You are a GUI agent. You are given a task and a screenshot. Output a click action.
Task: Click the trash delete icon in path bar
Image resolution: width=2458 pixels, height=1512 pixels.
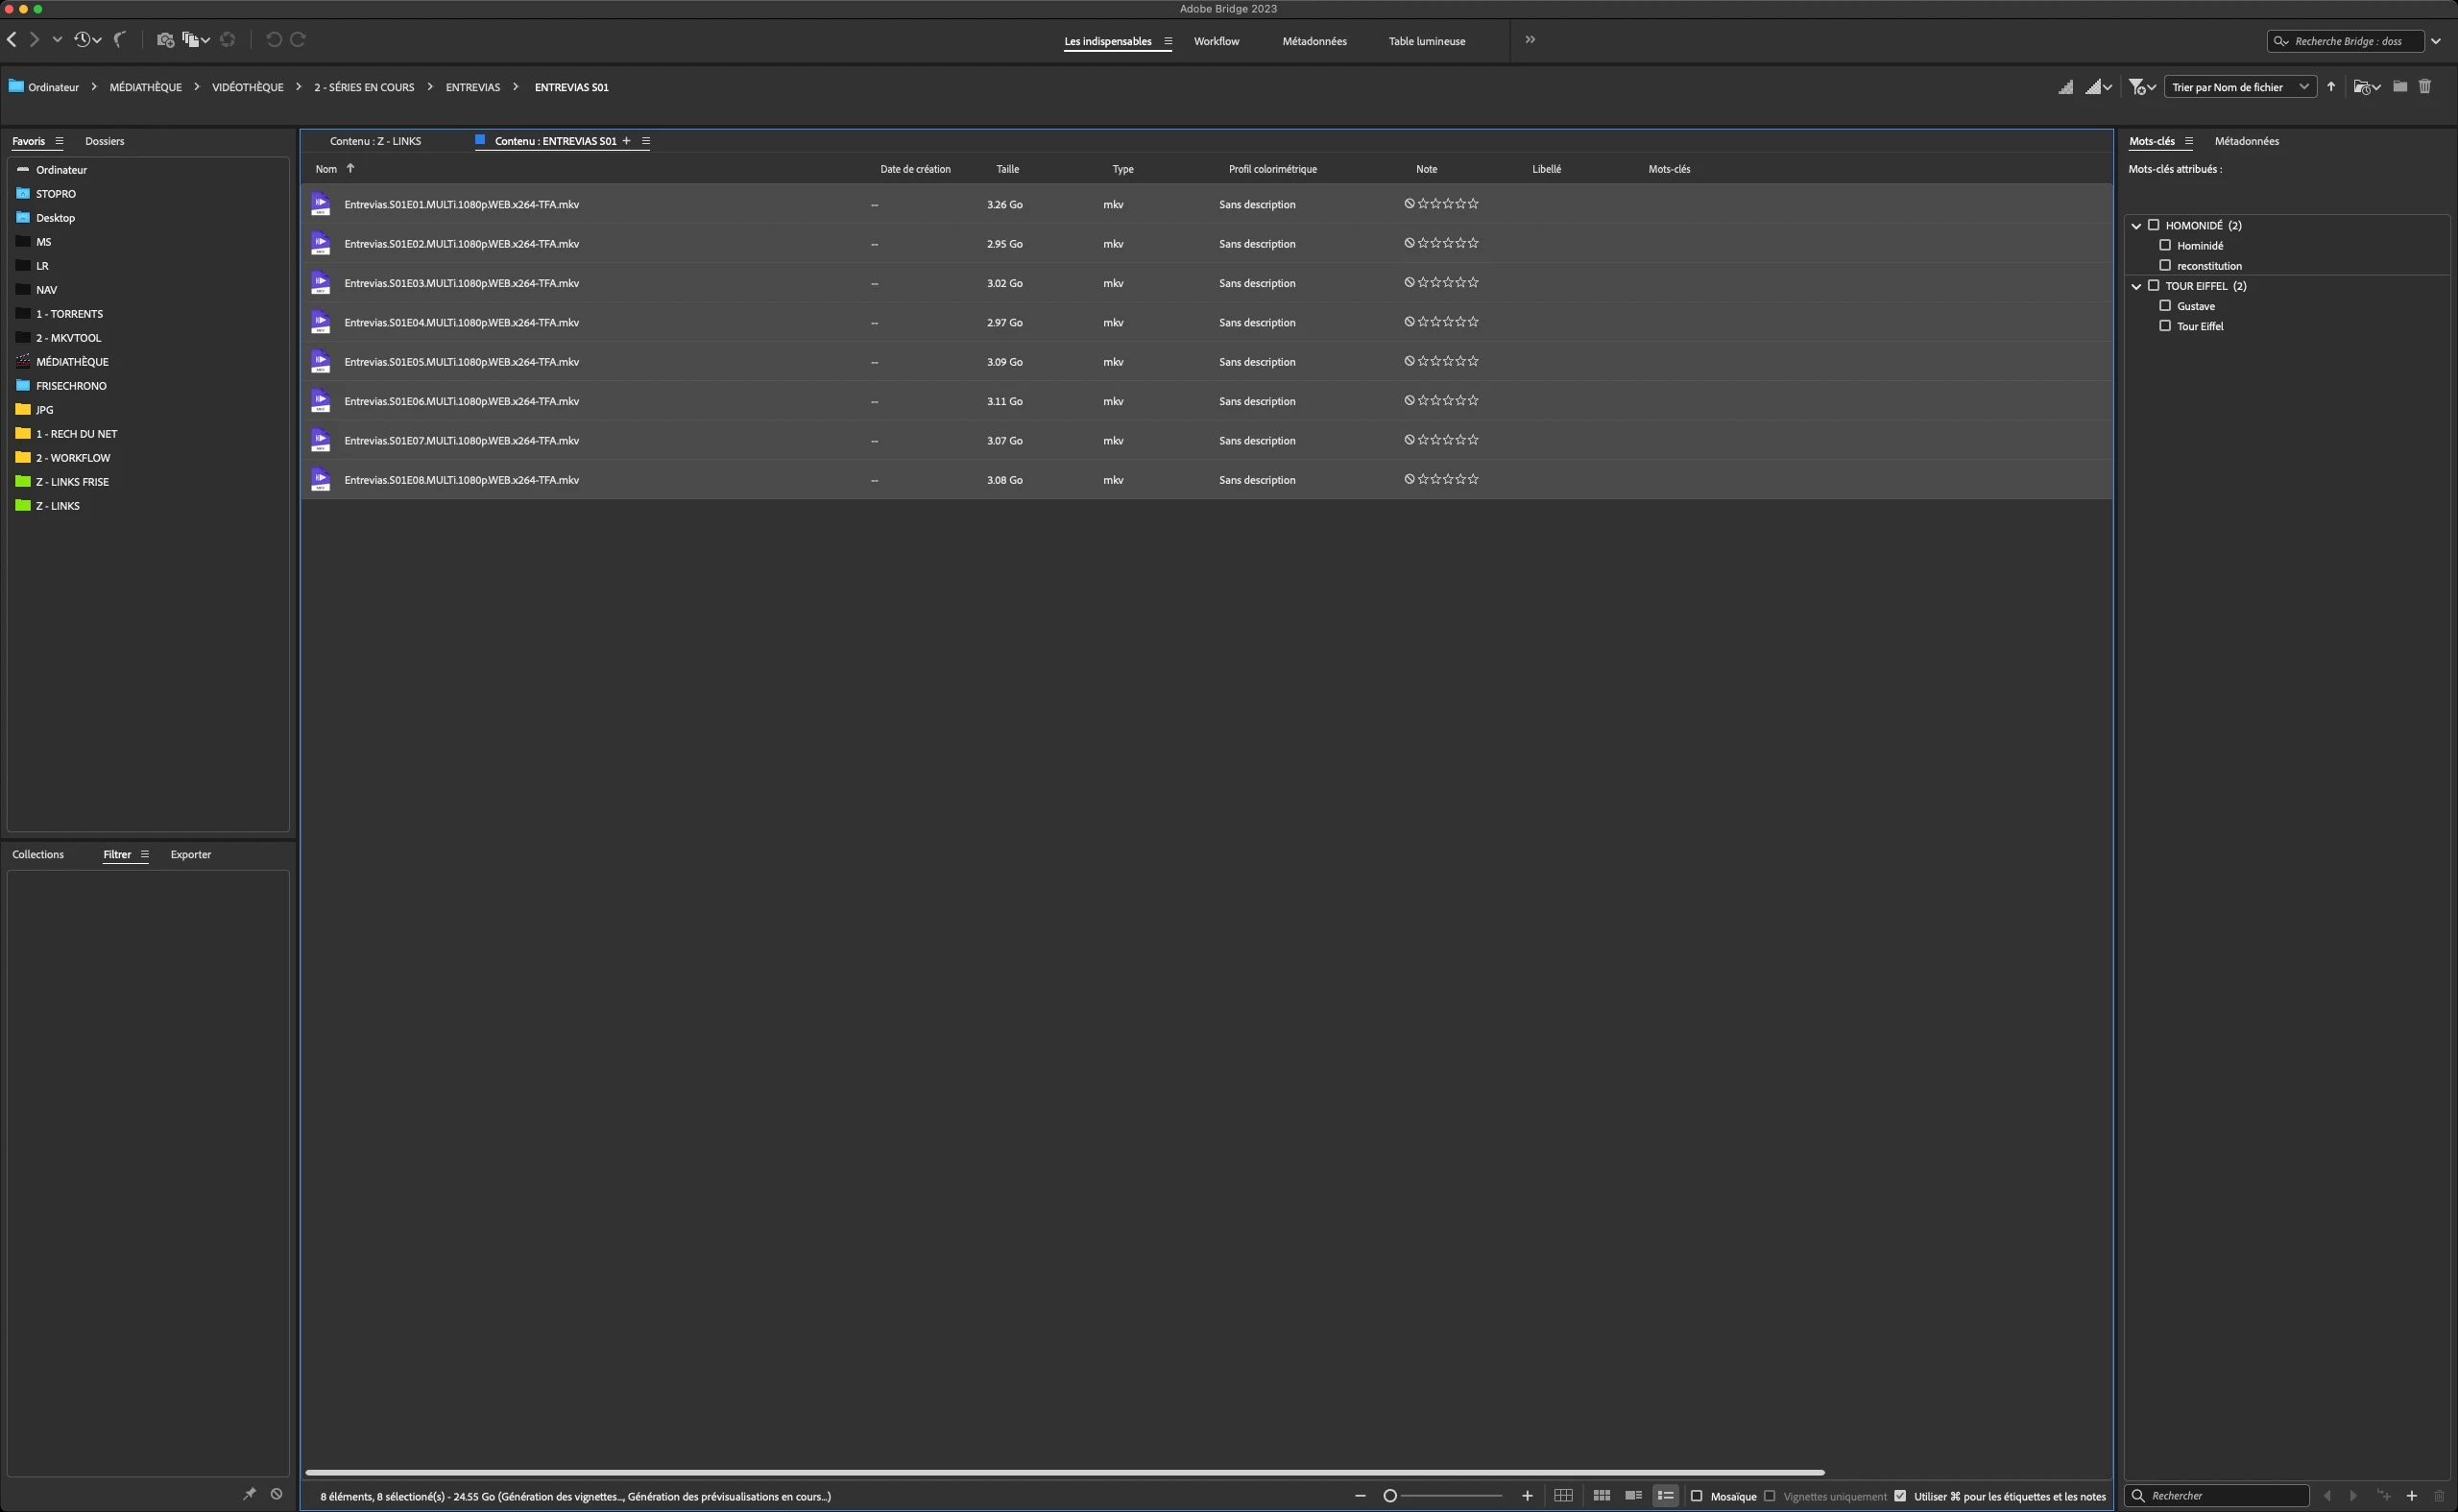coord(2425,87)
